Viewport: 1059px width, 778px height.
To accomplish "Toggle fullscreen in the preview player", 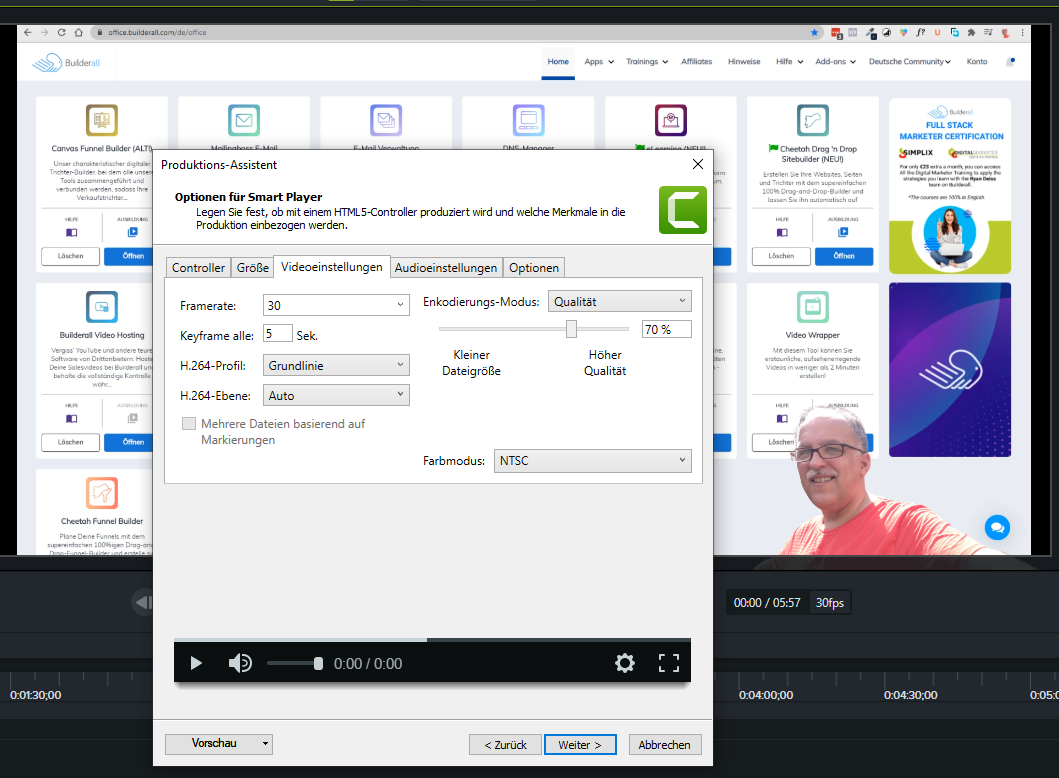I will pyautogui.click(x=669, y=663).
